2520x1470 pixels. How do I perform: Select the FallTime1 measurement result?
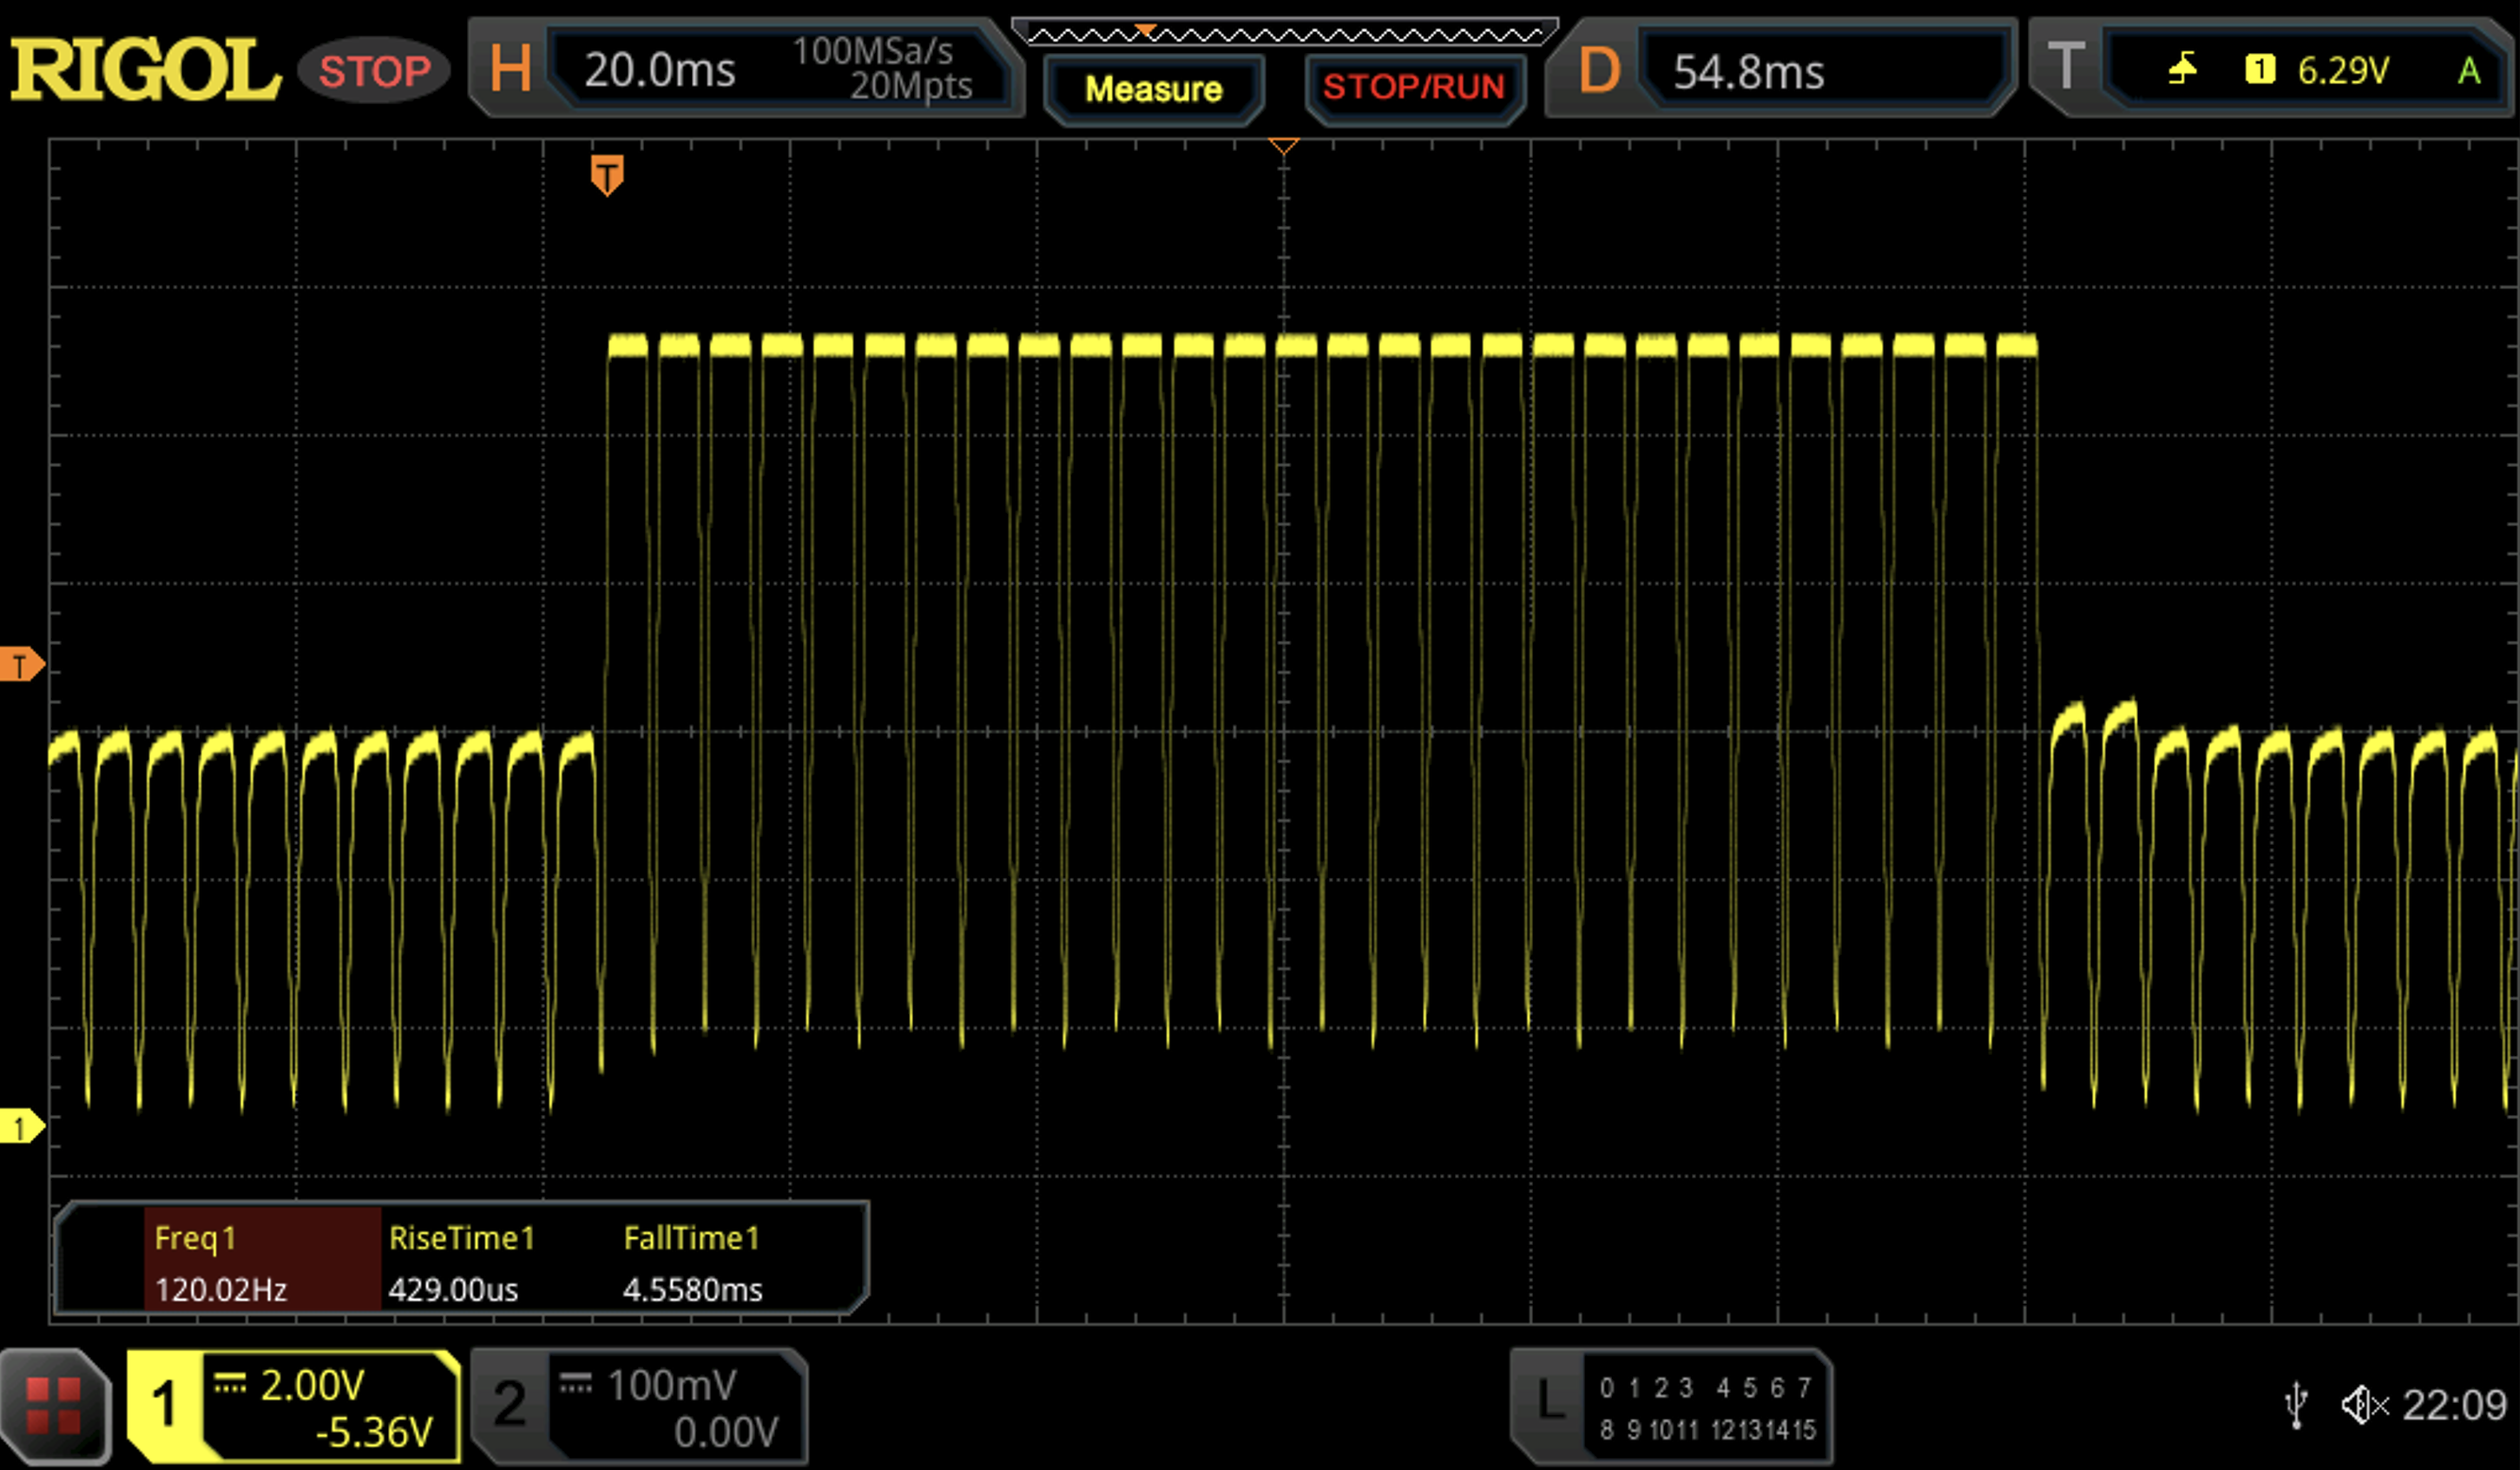click(x=692, y=1263)
